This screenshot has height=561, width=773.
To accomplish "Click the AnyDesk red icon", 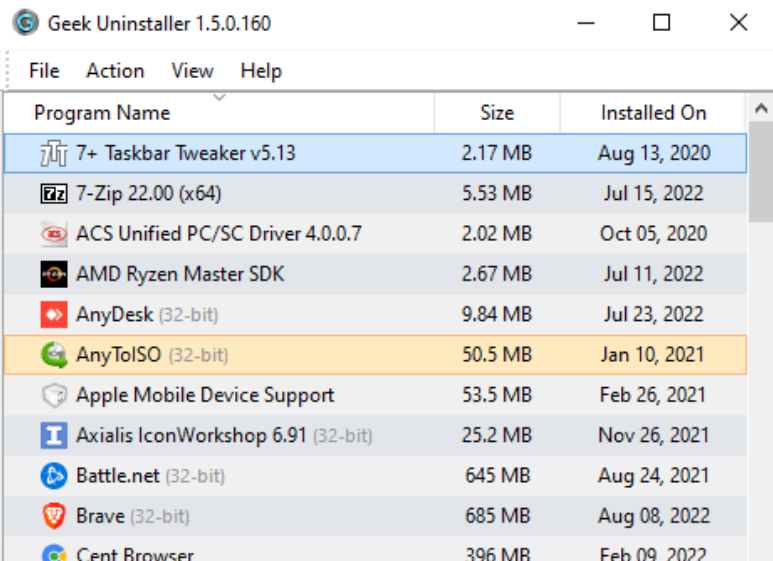I will pos(54,315).
